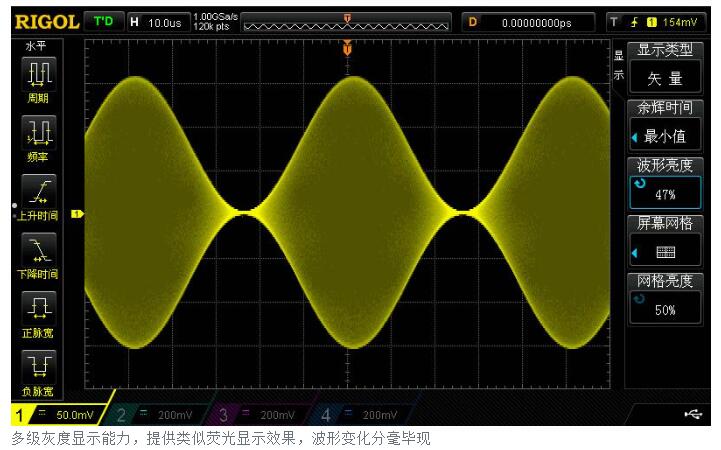Click the horizontal timebase 10.0us field
721x450 pixels.
(157, 21)
